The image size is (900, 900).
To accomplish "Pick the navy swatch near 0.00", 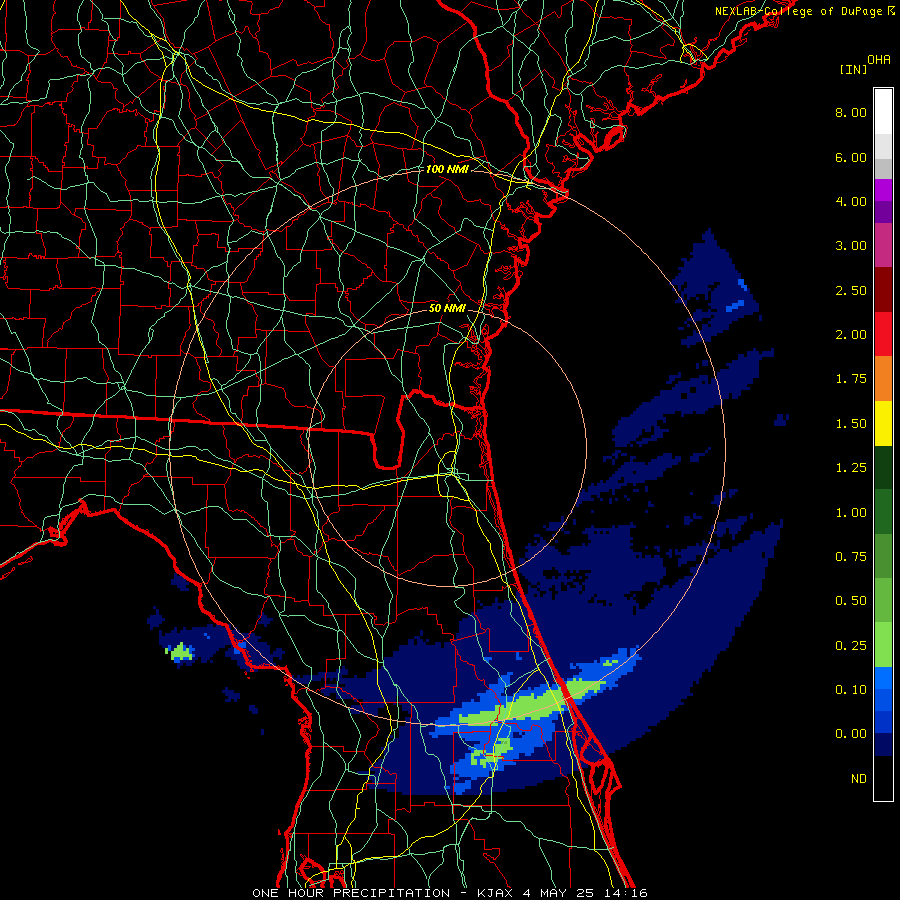I will tap(883, 745).
